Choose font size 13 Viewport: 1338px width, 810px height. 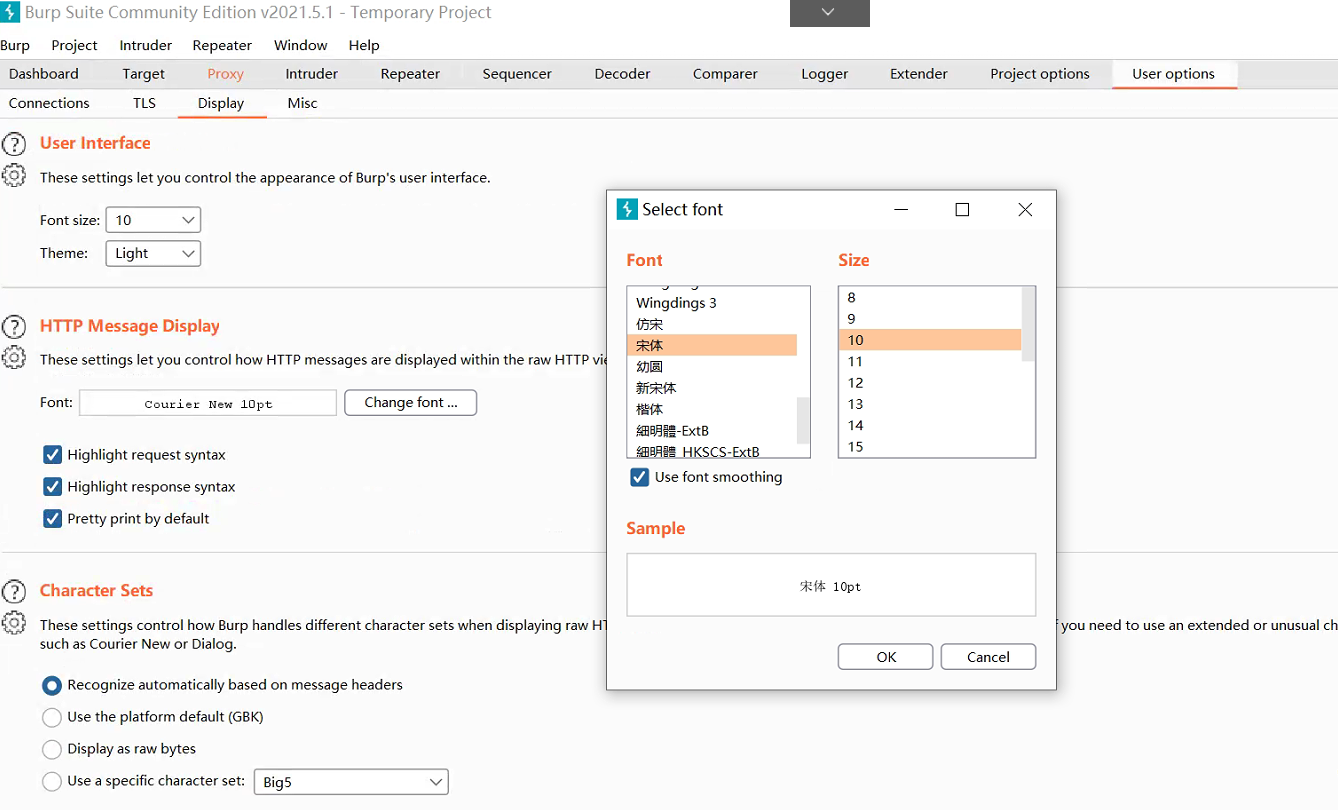point(930,404)
